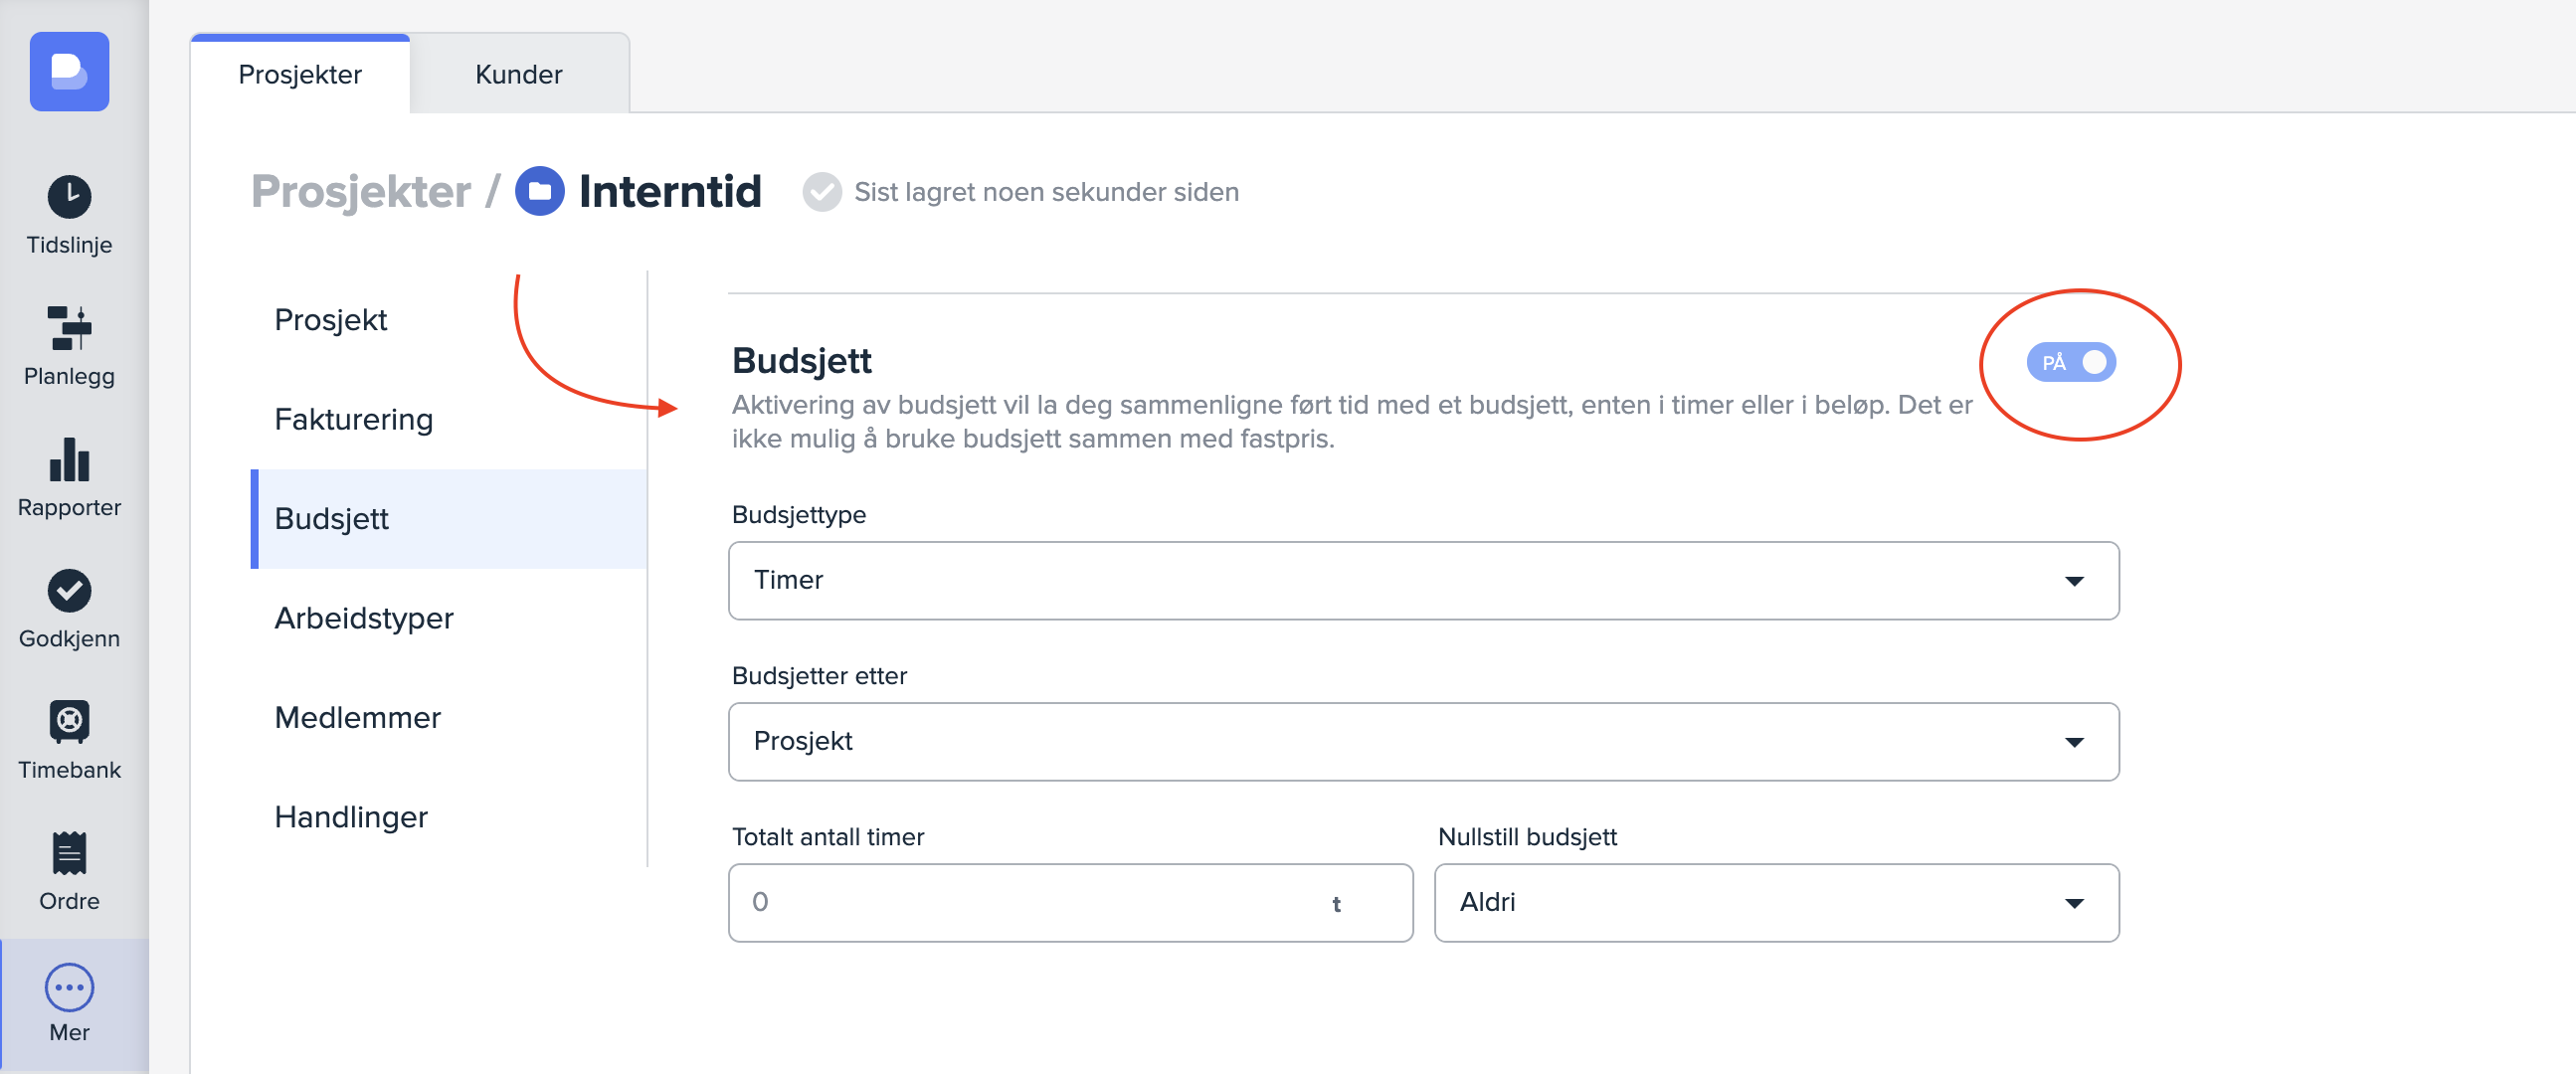Open the Budsjetter etter dropdown
Screen dimensions: 2576x1074
pyautogui.click(x=1422, y=742)
